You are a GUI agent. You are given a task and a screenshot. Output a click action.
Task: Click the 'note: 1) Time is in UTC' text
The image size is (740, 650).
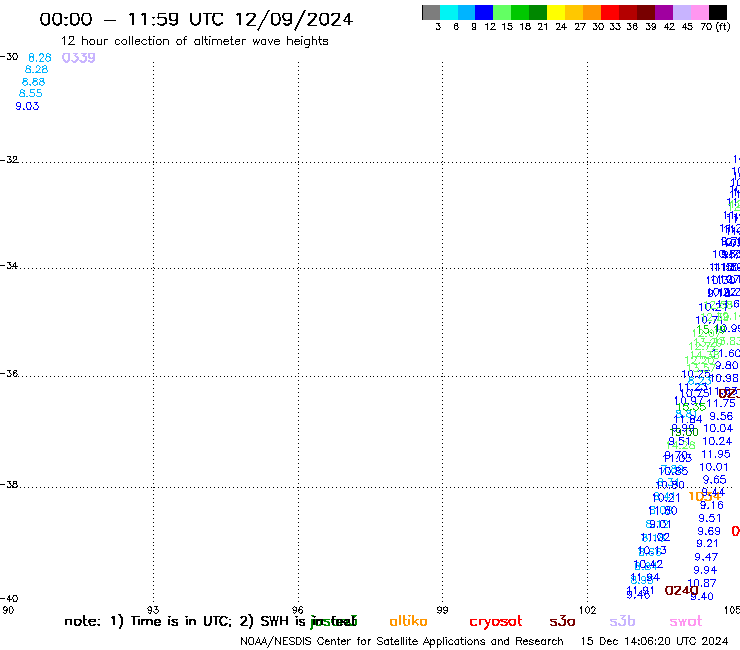148,621
